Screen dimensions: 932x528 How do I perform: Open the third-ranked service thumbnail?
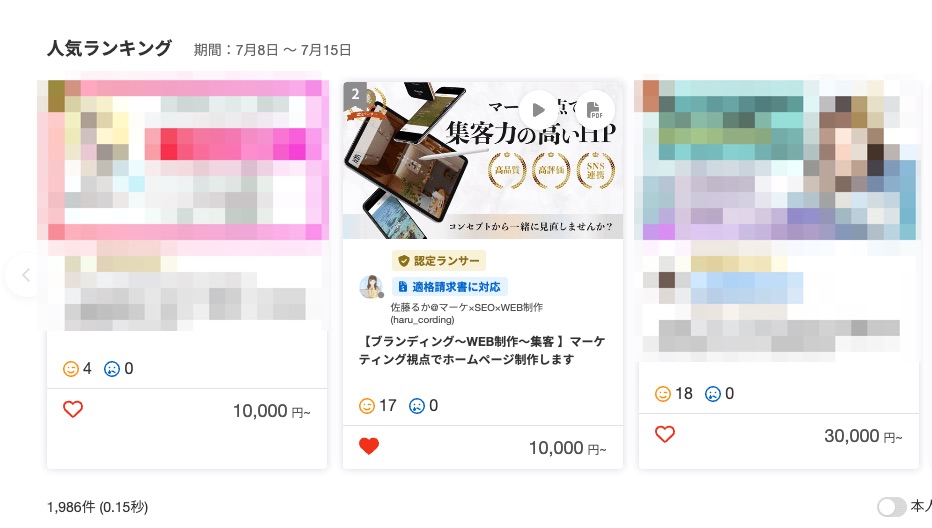(x=777, y=159)
